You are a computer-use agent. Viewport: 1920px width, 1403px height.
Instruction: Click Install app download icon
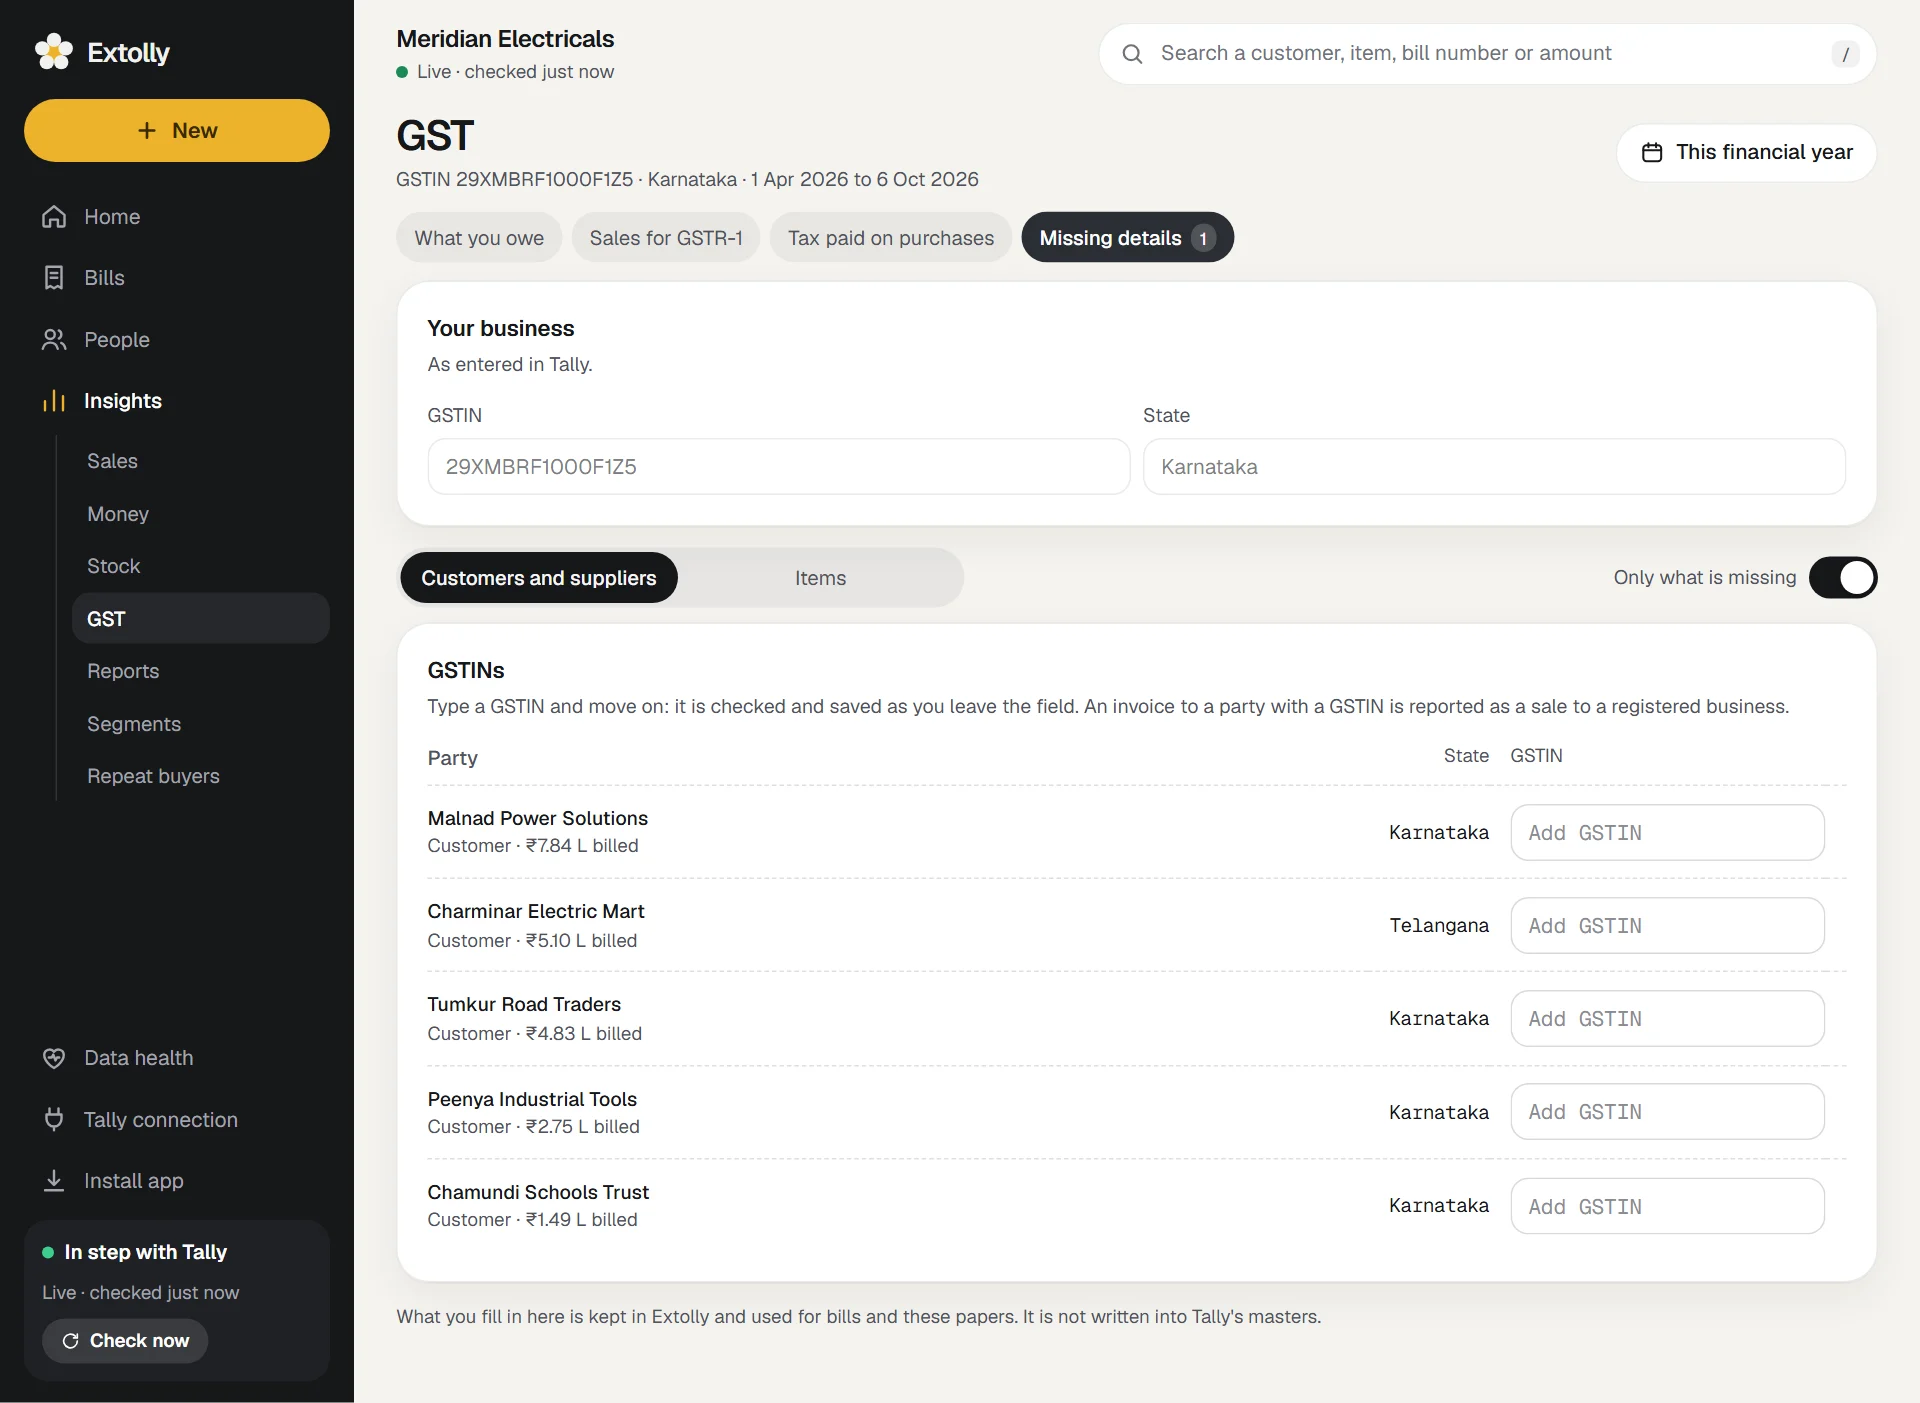coord(54,1181)
